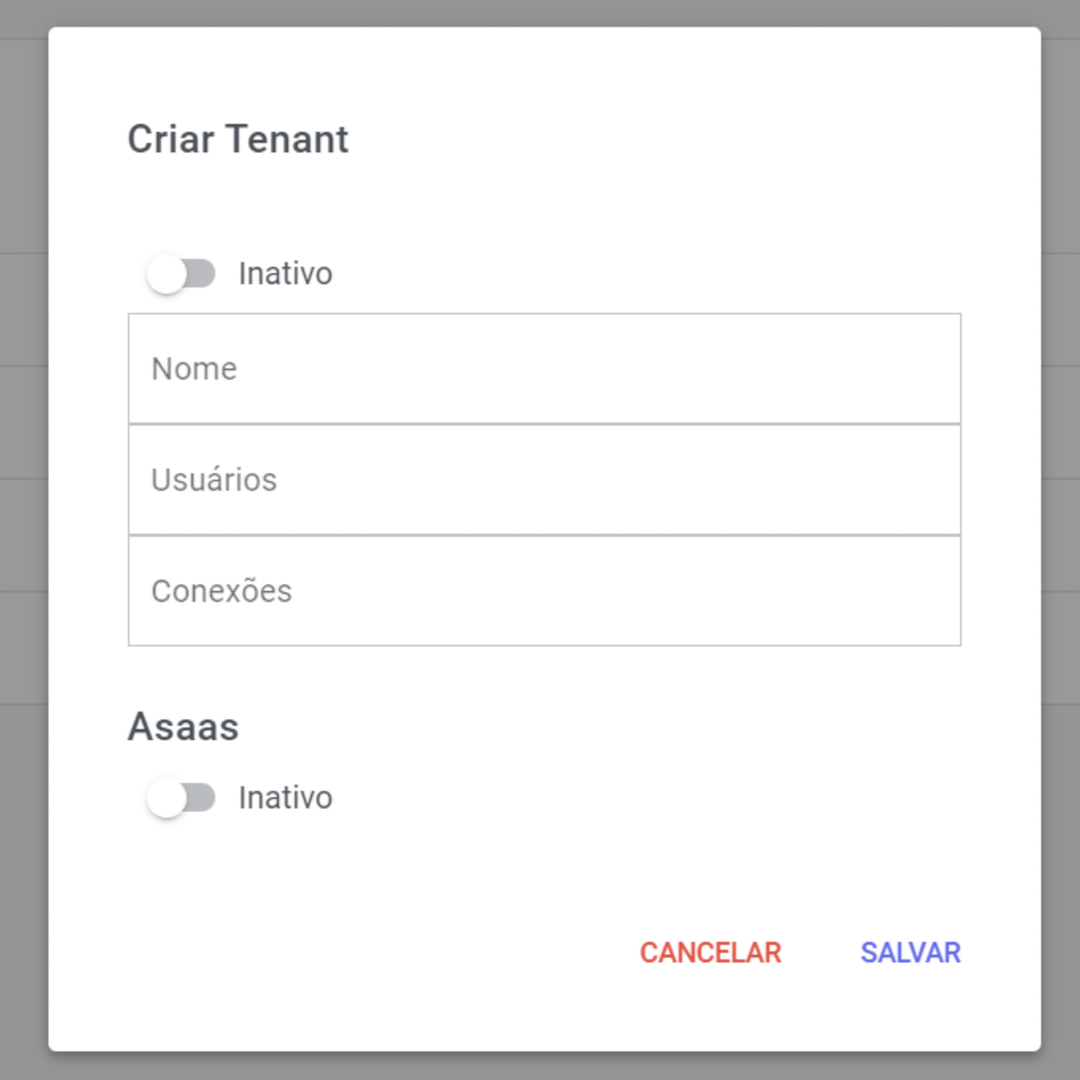Click the gray track of the tenant status switch
The height and width of the screenshot is (1080, 1080).
tap(202, 273)
